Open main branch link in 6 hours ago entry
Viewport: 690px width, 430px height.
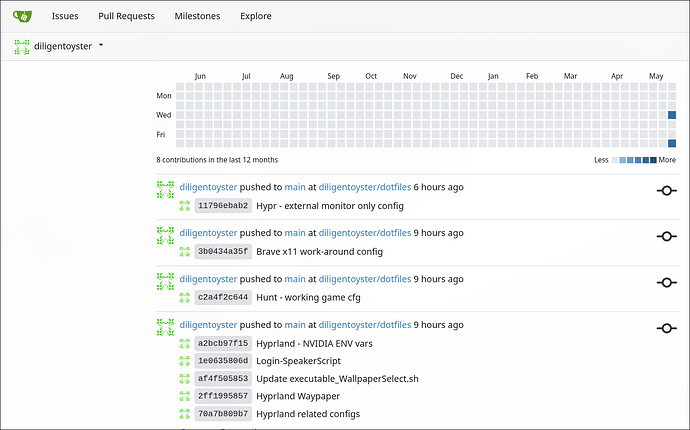(x=295, y=187)
